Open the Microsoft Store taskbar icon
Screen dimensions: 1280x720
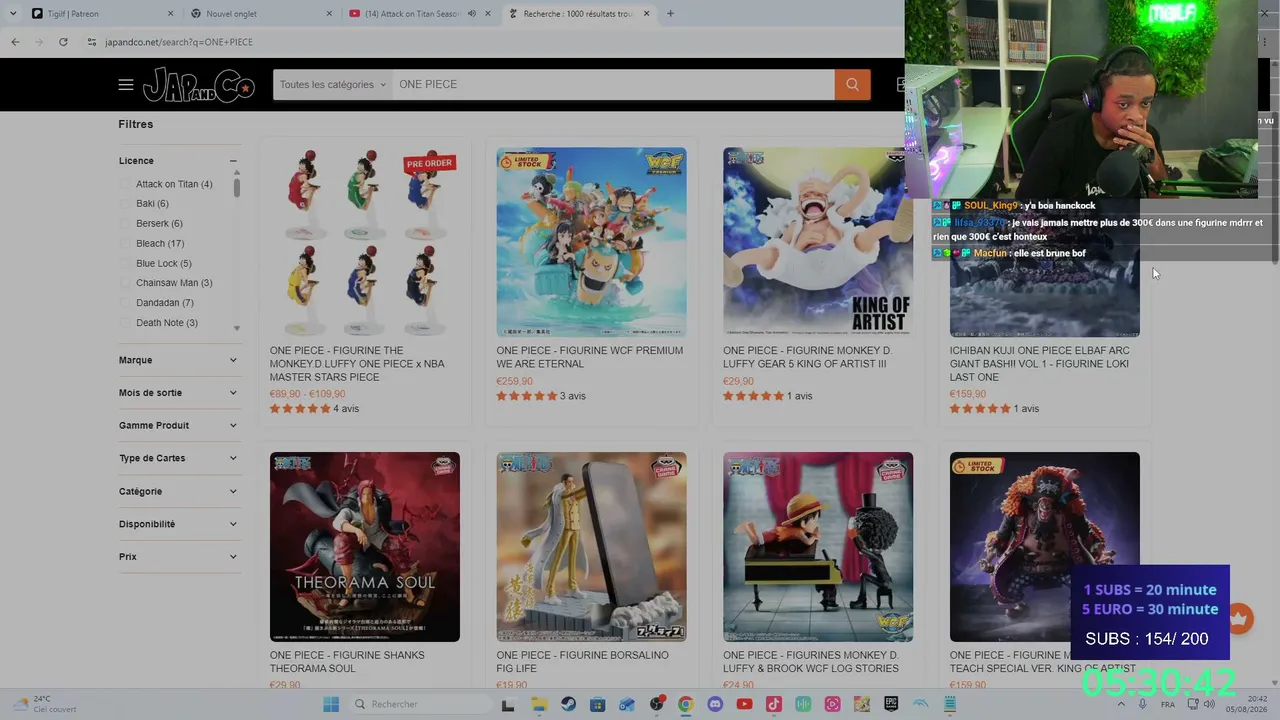coord(597,704)
